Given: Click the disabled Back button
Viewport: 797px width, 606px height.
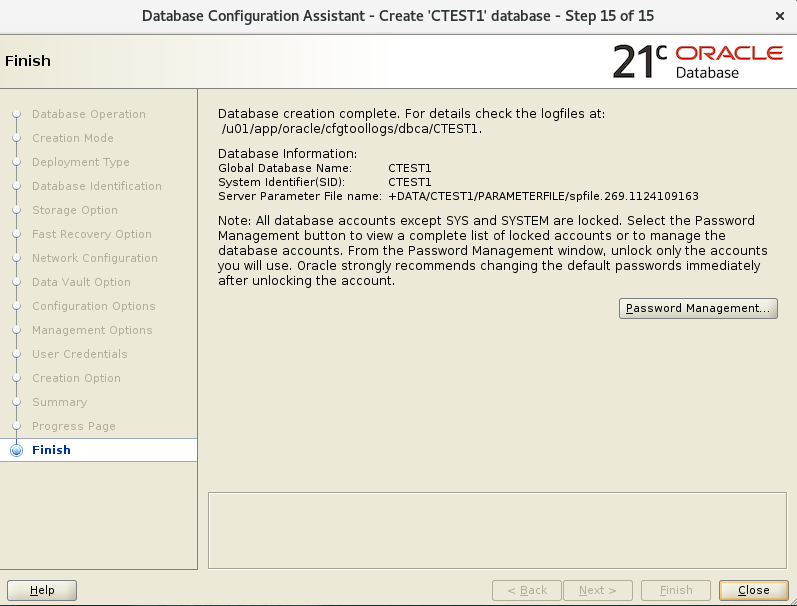Looking at the screenshot, I should pos(527,590).
